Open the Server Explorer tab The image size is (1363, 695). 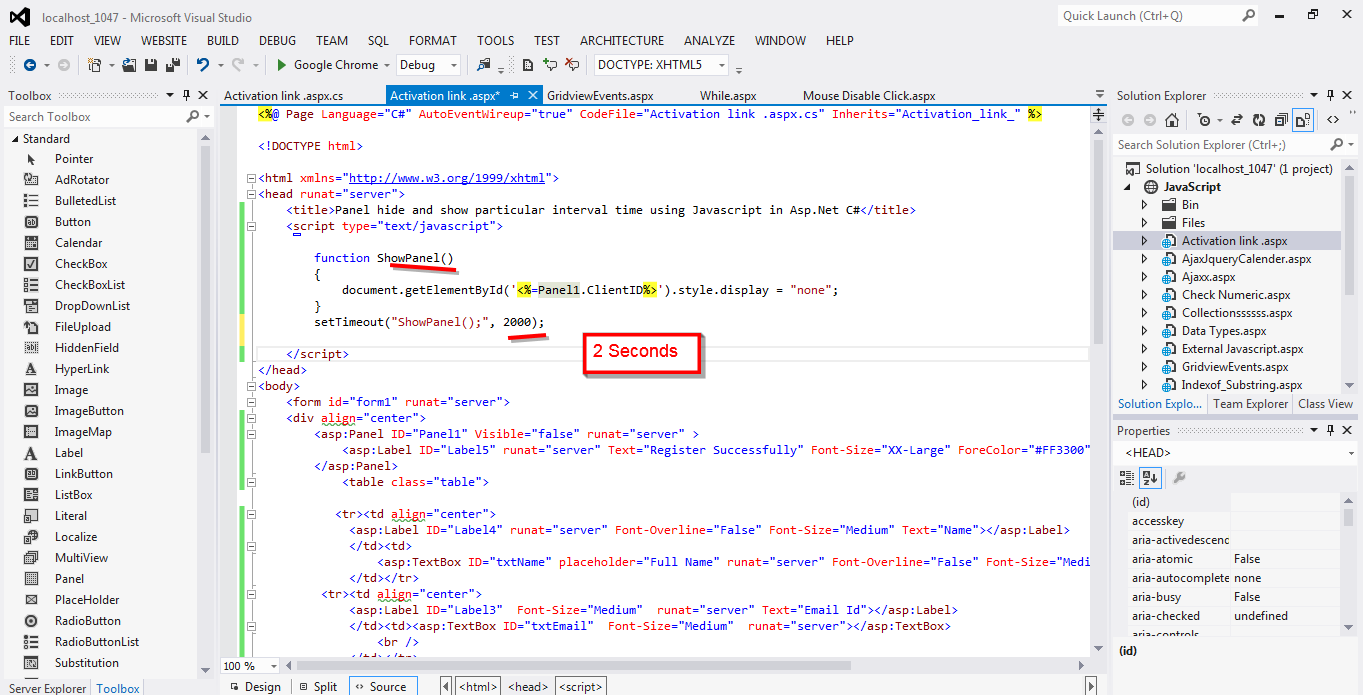(47, 688)
